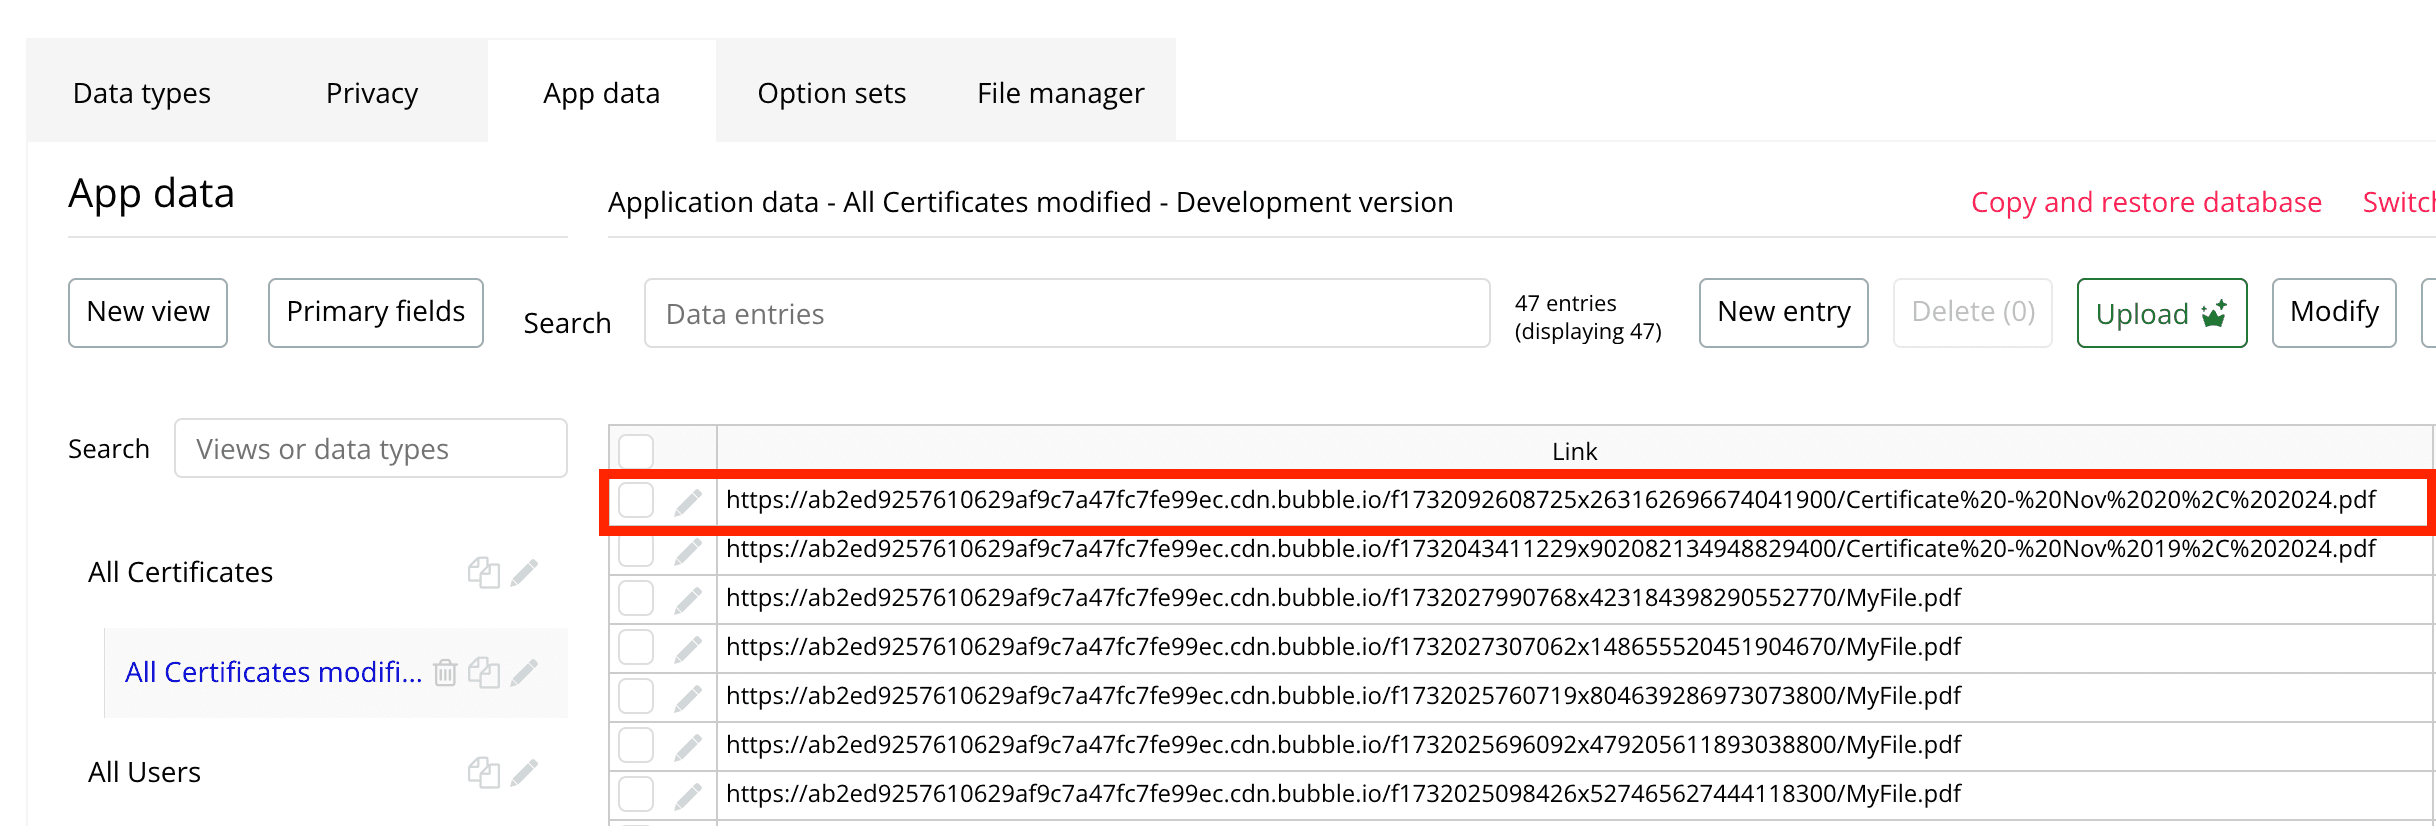Viewport: 2436px width, 826px height.
Task: Edit the Nov 19 2024 certificate entry
Action: 688,550
